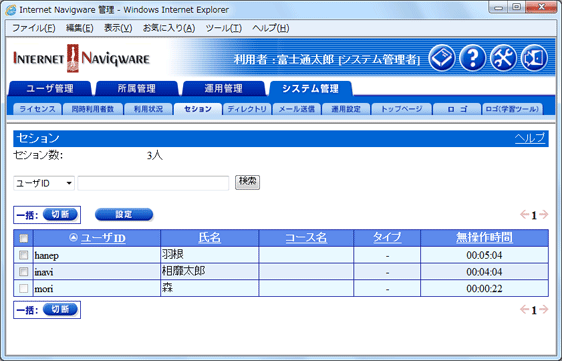This screenshot has height=361, width=562.
Task: Click page number 1 above table
Action: click(534, 215)
